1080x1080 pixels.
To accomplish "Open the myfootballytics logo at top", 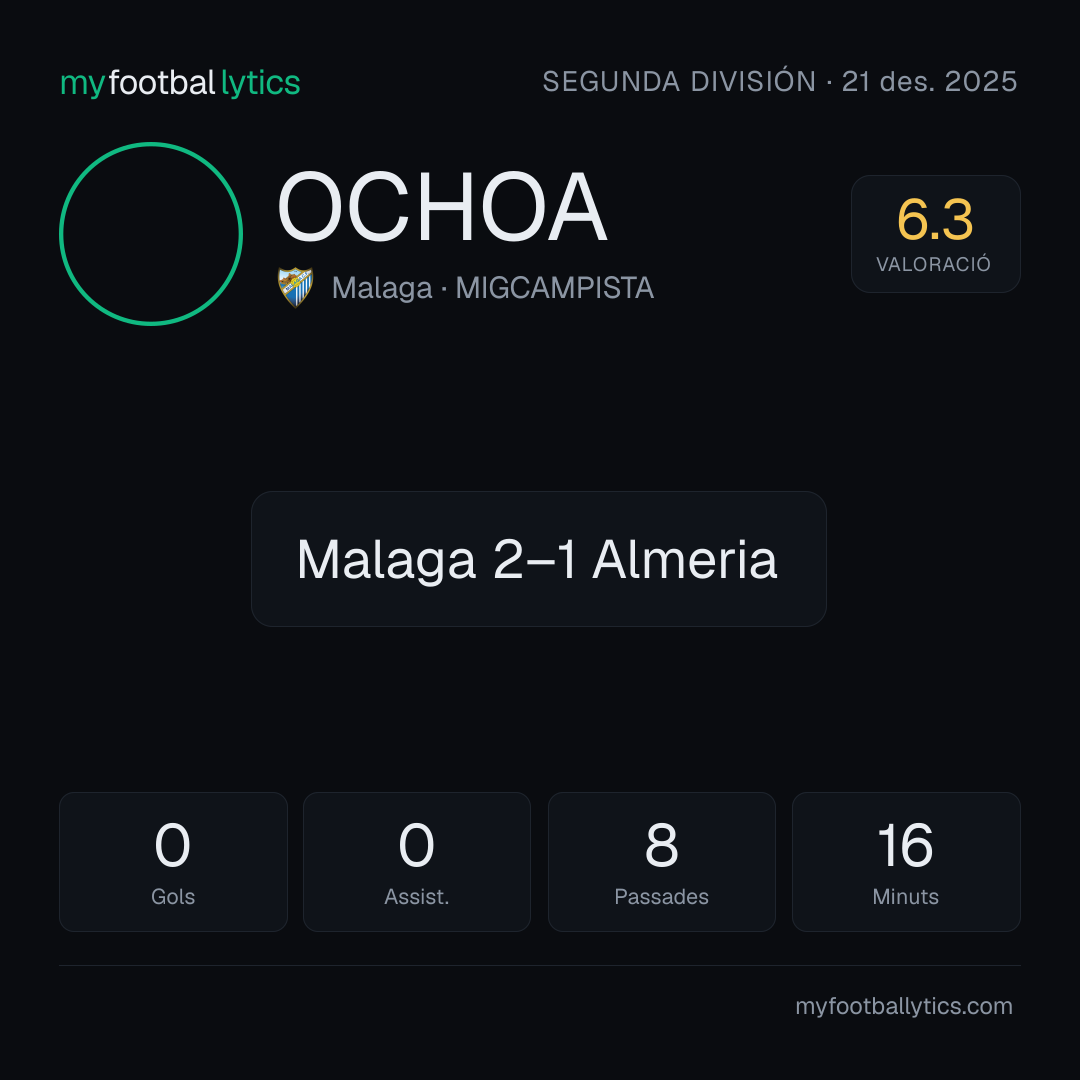I will click(x=180, y=83).
